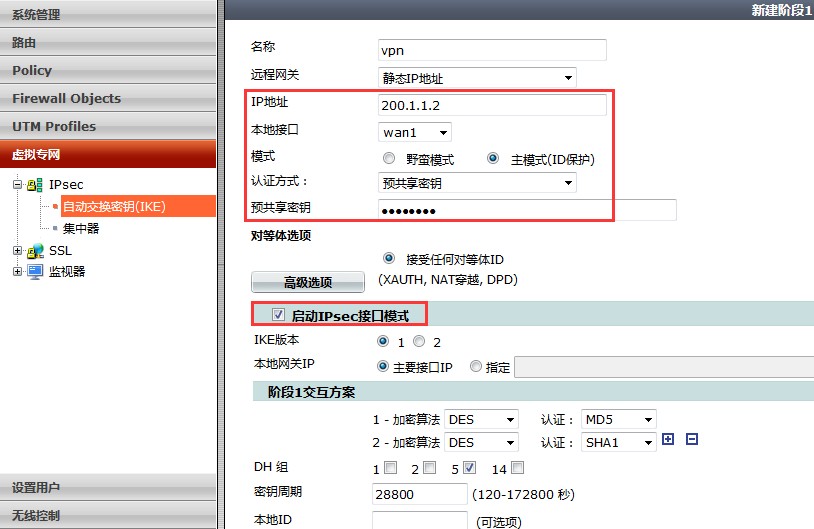
Task: Click the SSL tree node icon
Action: point(35,251)
